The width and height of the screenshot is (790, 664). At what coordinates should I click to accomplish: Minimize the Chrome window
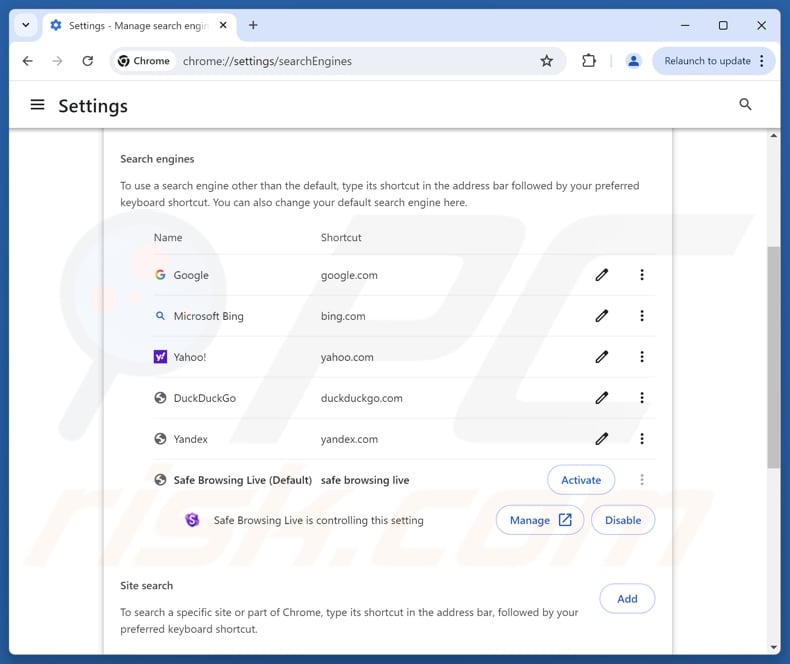685,25
